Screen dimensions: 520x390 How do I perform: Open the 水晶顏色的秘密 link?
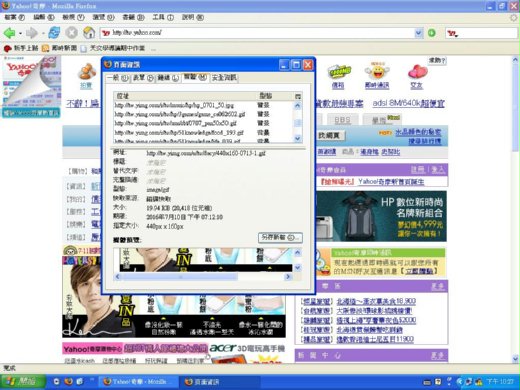(418, 132)
